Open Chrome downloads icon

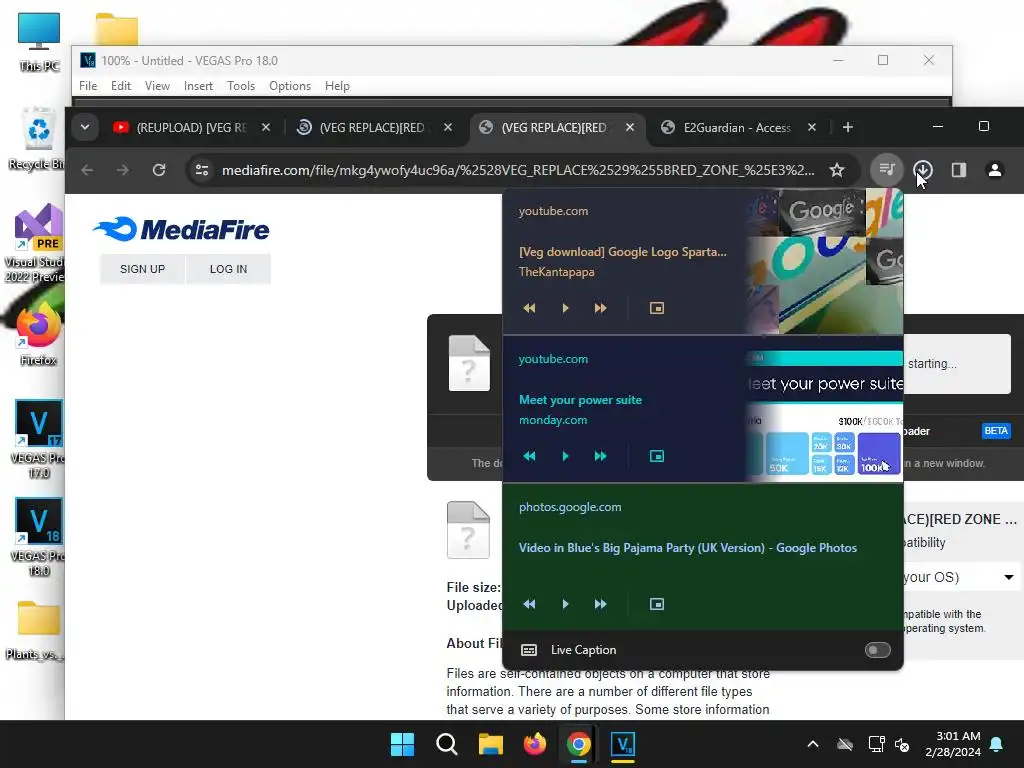923,170
